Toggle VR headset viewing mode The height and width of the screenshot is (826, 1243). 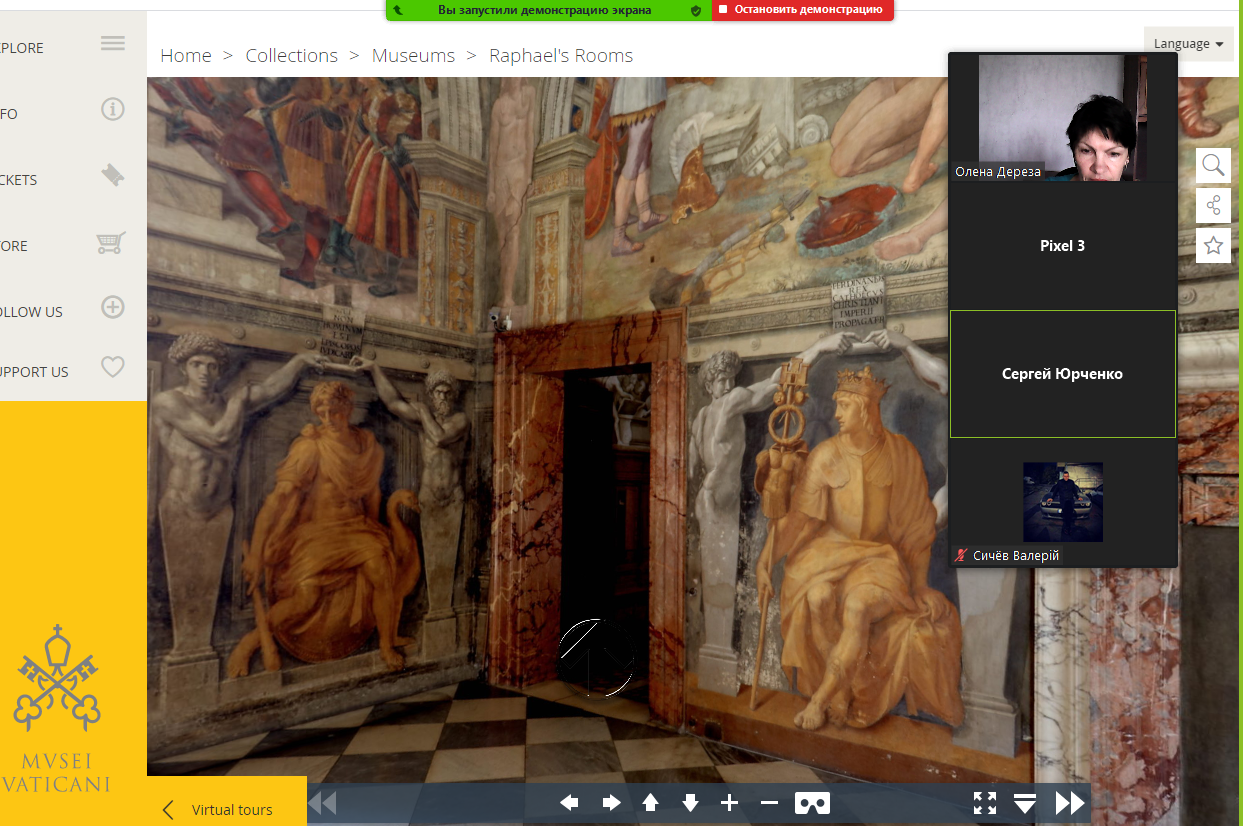812,803
